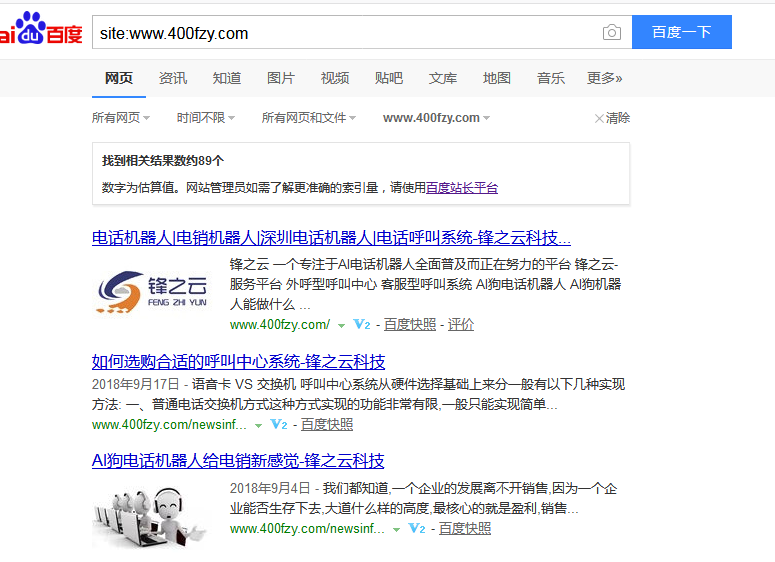This screenshot has width=775, height=562.
Task: Click the 2018年9月4日 date text
Action: coord(270,488)
